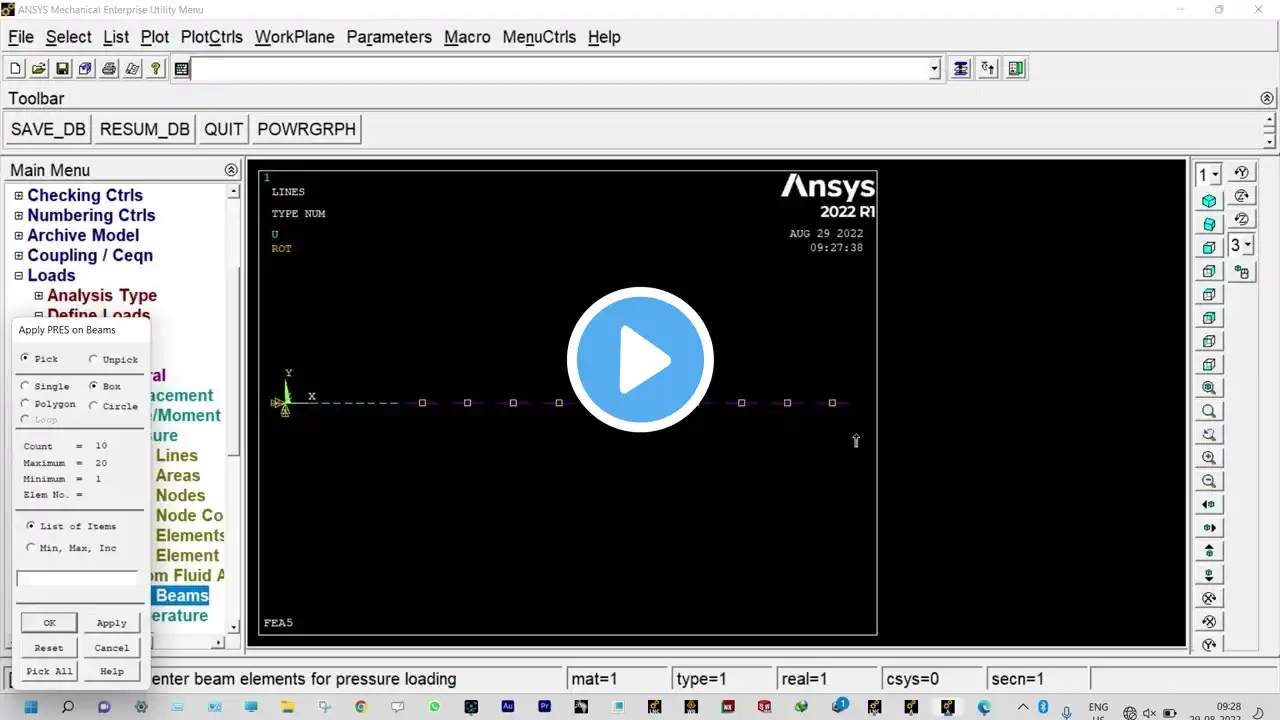Select the Oblique View tilted cube icon
Screen dimensions: 1280x720
(1209, 224)
